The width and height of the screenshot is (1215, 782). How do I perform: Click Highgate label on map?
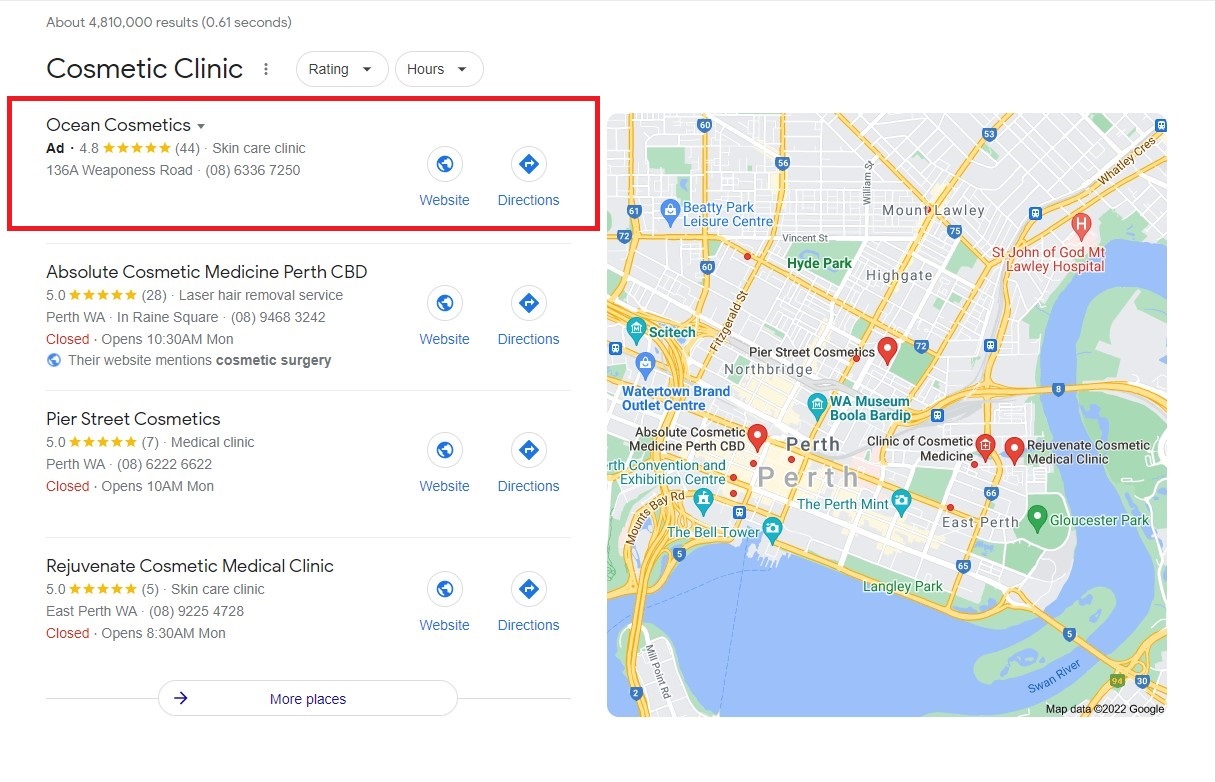[x=899, y=275]
